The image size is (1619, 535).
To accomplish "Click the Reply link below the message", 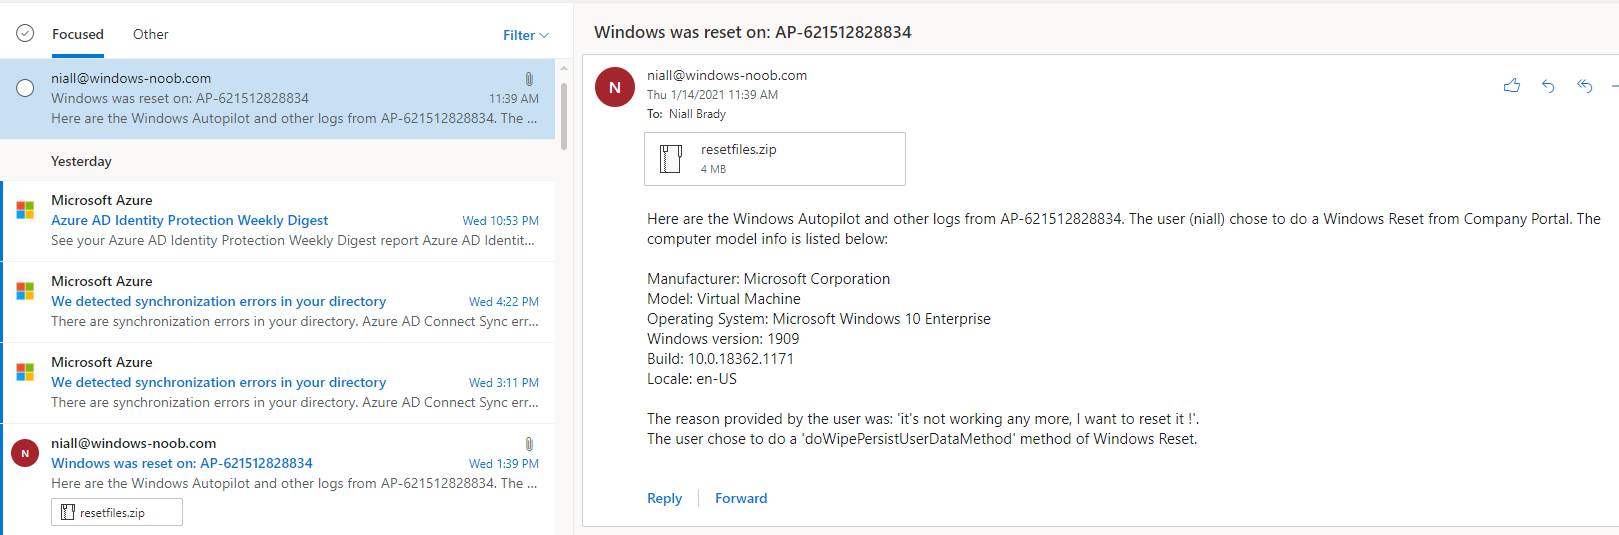I will (664, 498).
